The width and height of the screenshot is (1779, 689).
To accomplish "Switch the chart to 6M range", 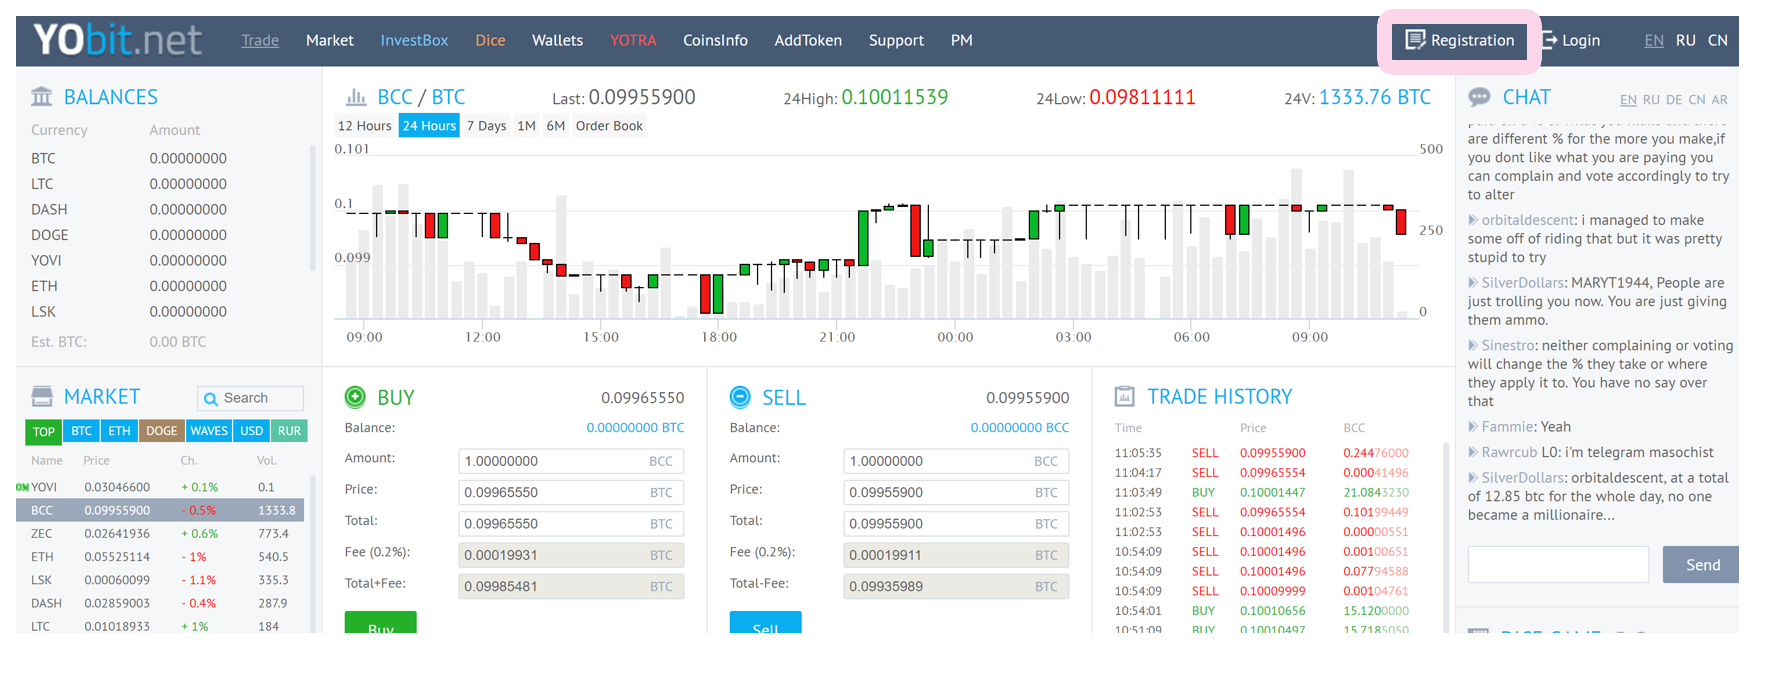I will tap(556, 125).
